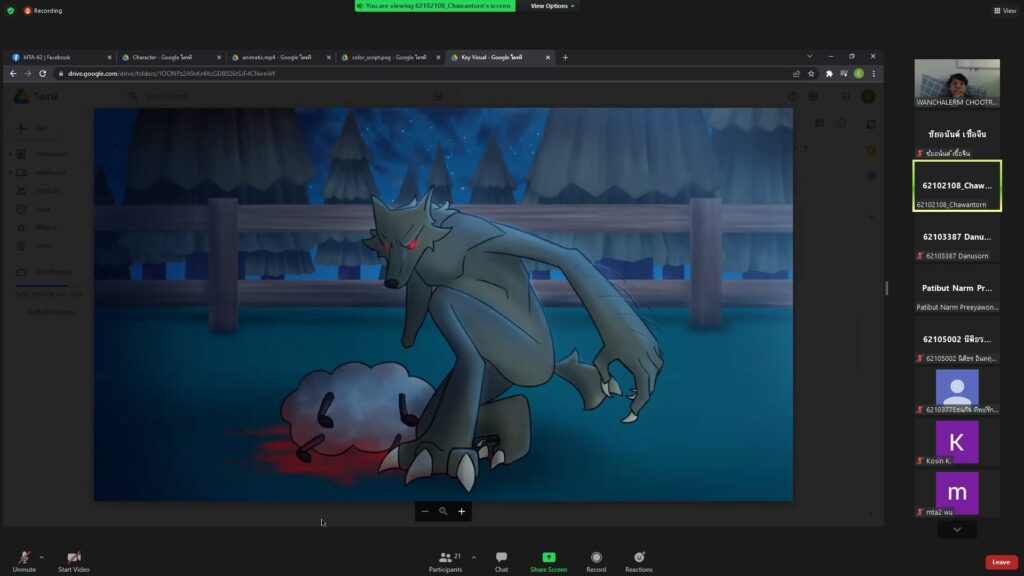
Task: Click the storage usage bar in Drive sidebar
Action: [x=40, y=284]
